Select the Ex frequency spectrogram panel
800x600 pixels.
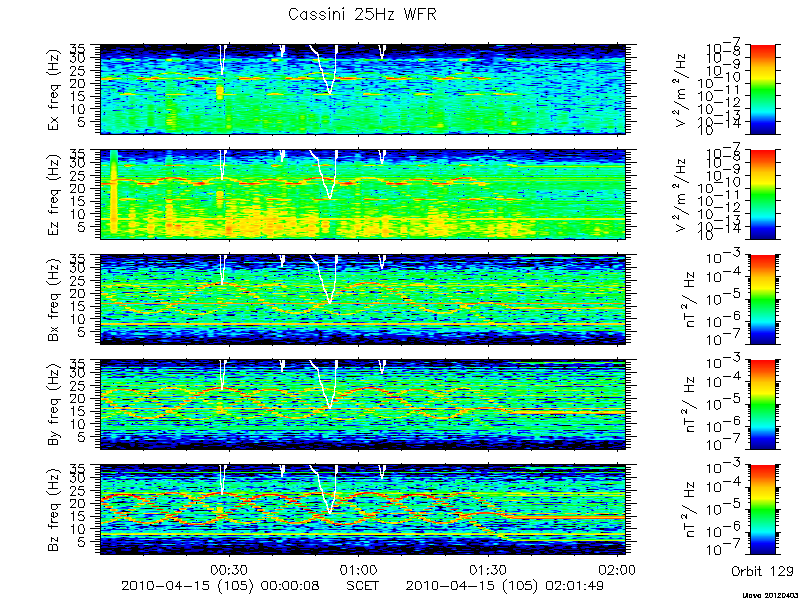(x=363, y=89)
